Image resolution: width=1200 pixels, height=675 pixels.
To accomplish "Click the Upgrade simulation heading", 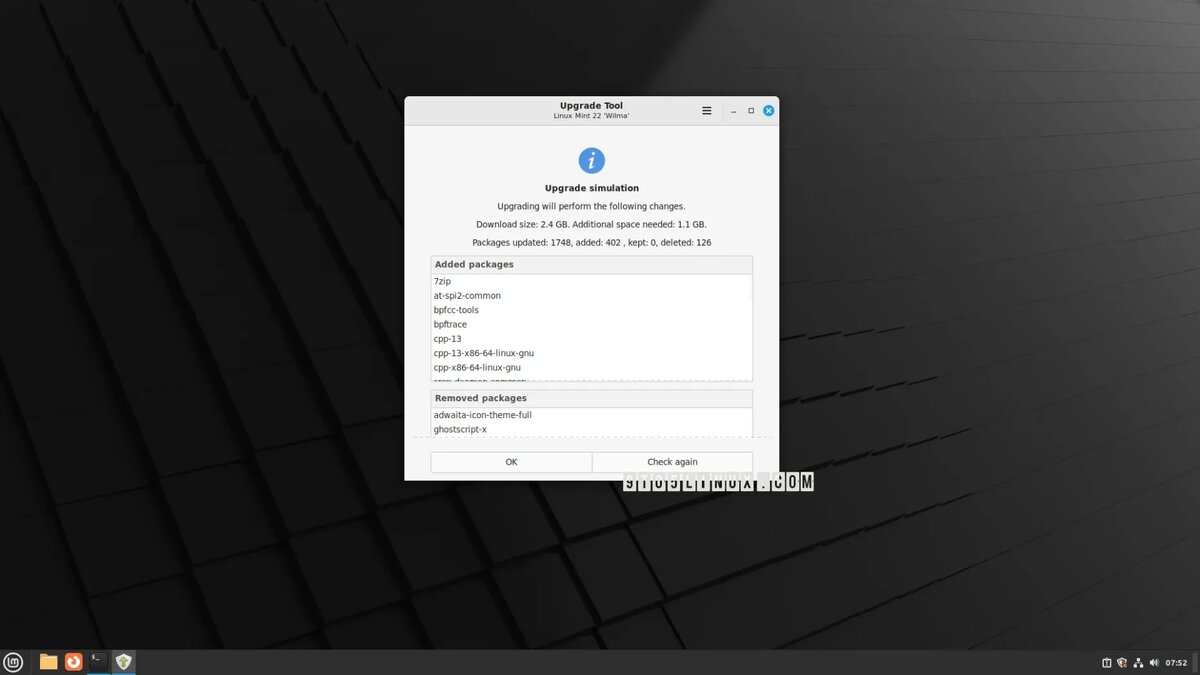I will point(592,188).
